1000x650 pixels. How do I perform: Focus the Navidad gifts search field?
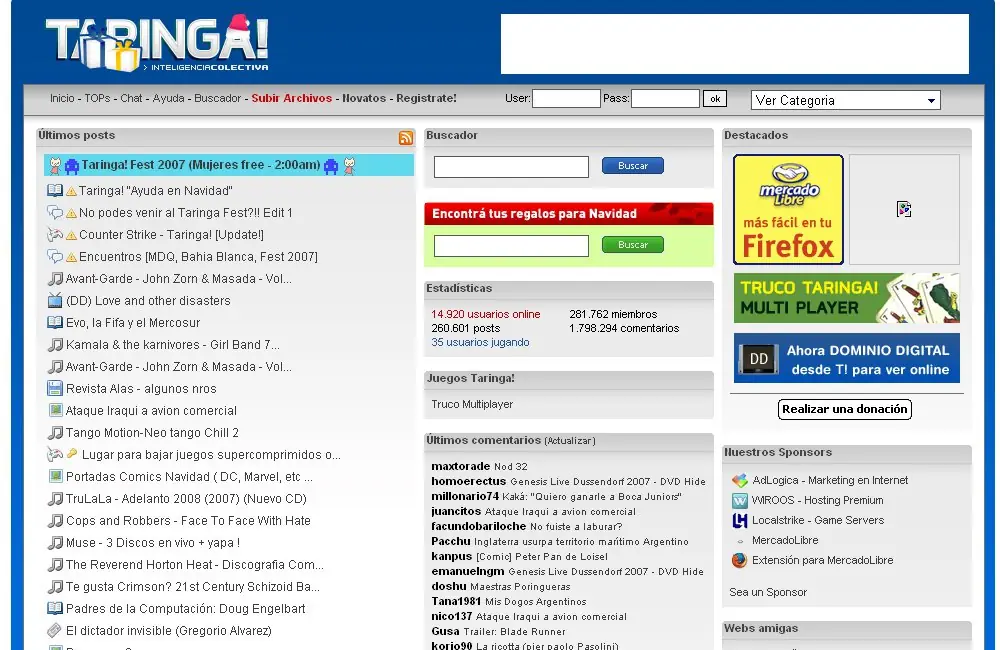point(511,246)
